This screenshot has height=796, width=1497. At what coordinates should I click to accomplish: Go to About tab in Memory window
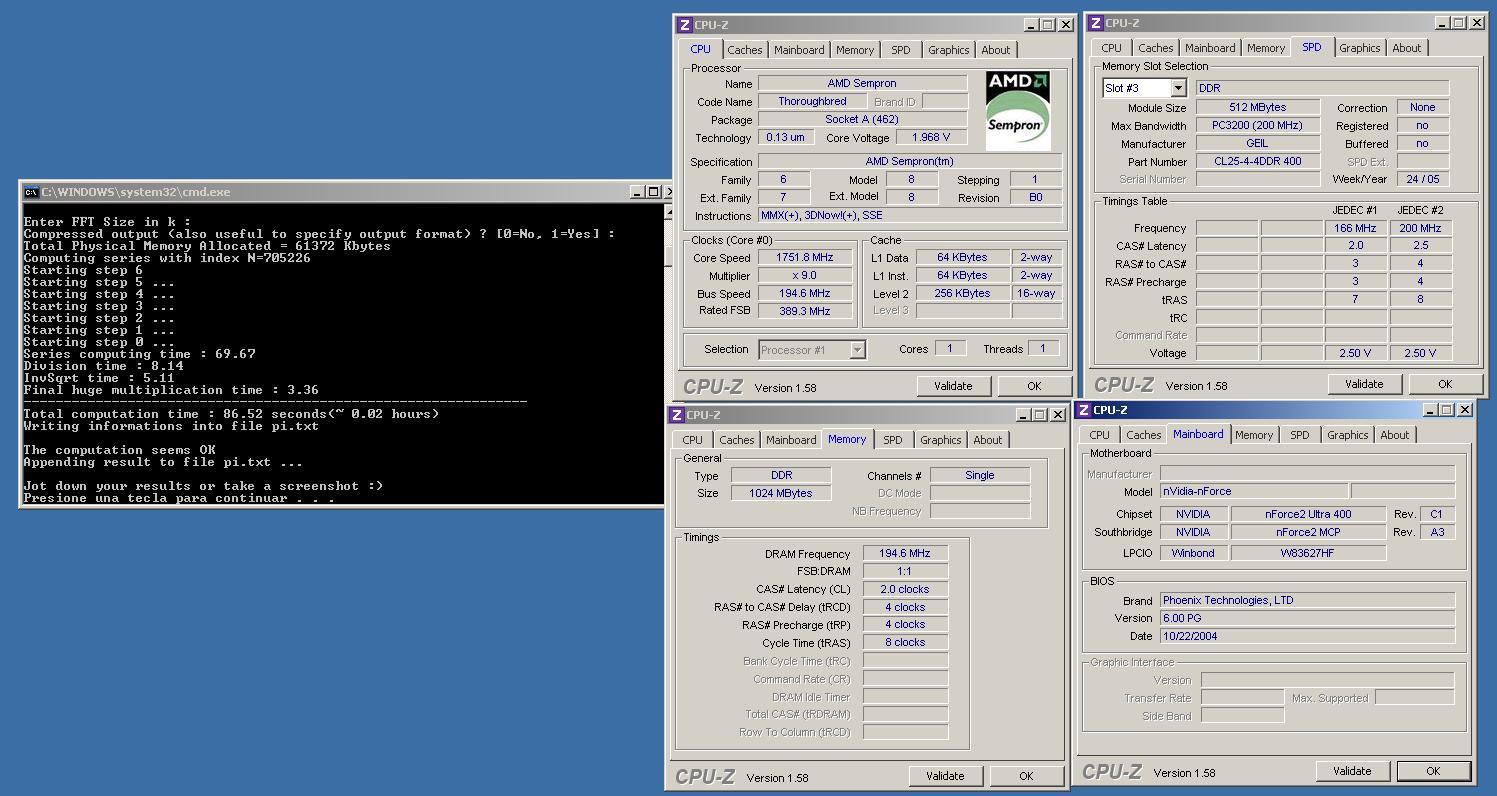987,440
